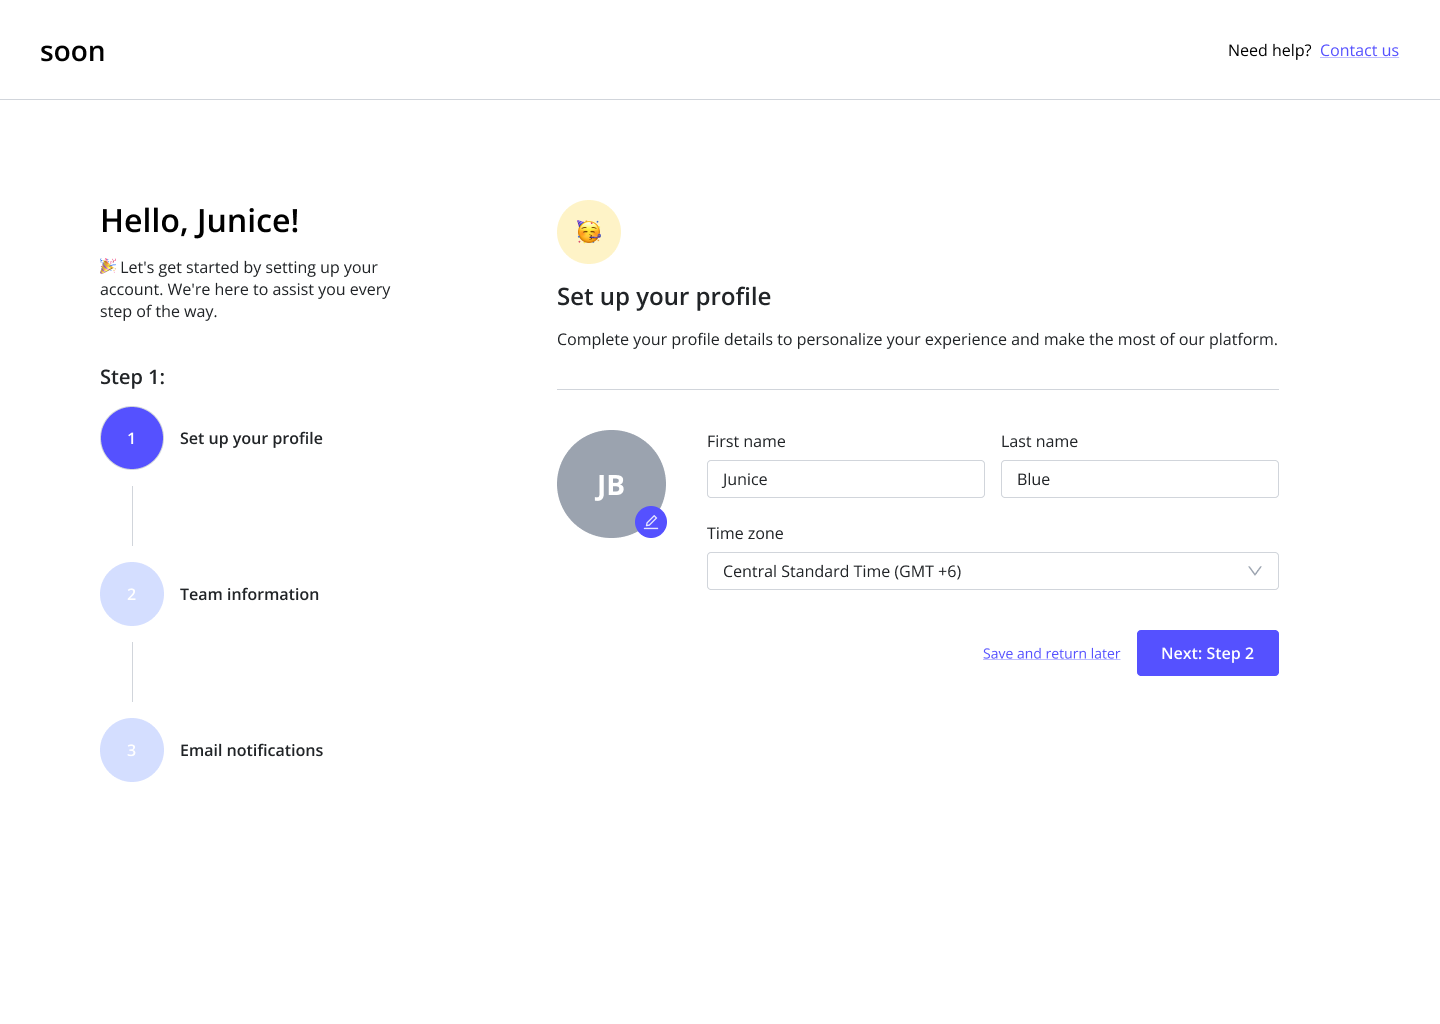Go to Team information step
The width and height of the screenshot is (1440, 1024).
249,594
